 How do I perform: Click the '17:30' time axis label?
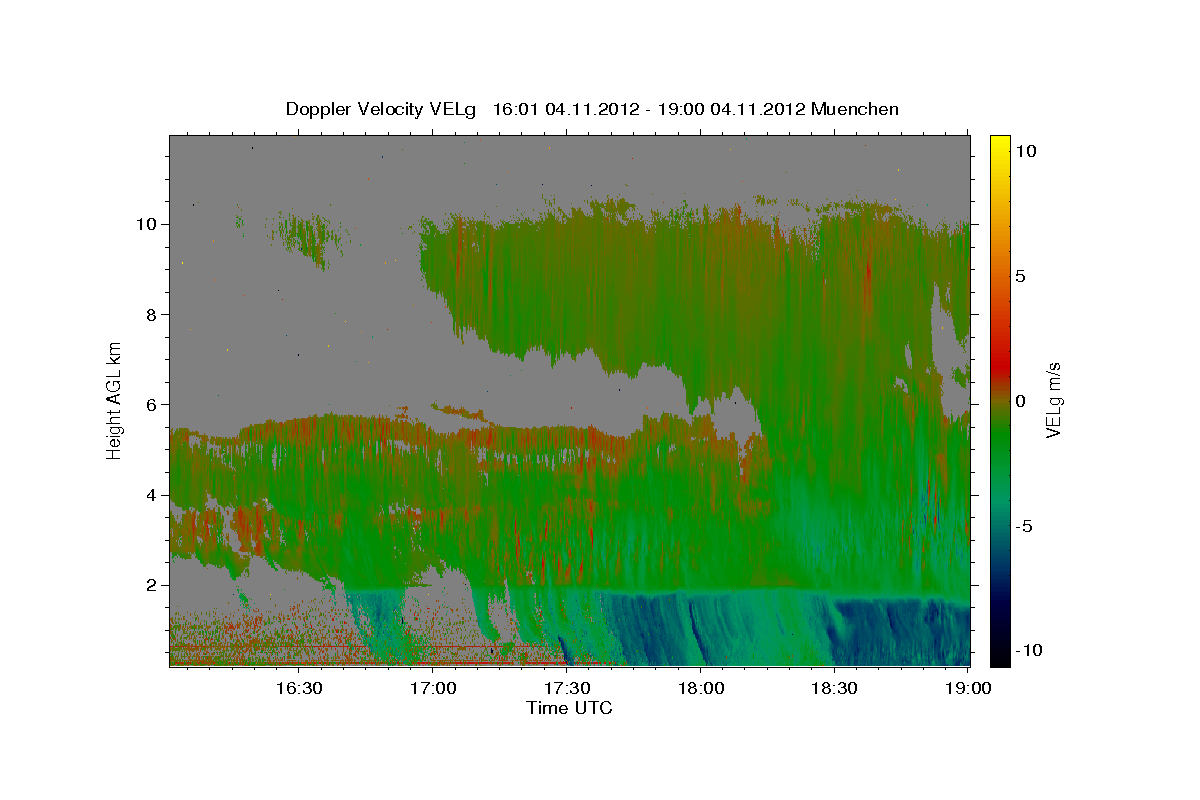[x=567, y=689]
